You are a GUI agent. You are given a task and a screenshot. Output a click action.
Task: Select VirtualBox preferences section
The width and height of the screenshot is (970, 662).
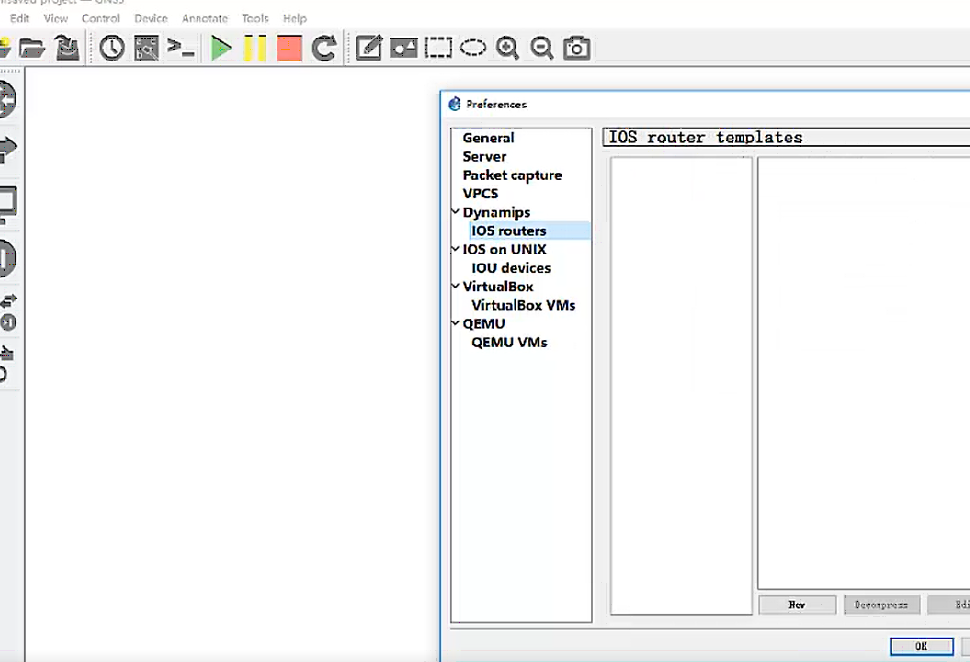coord(497,286)
